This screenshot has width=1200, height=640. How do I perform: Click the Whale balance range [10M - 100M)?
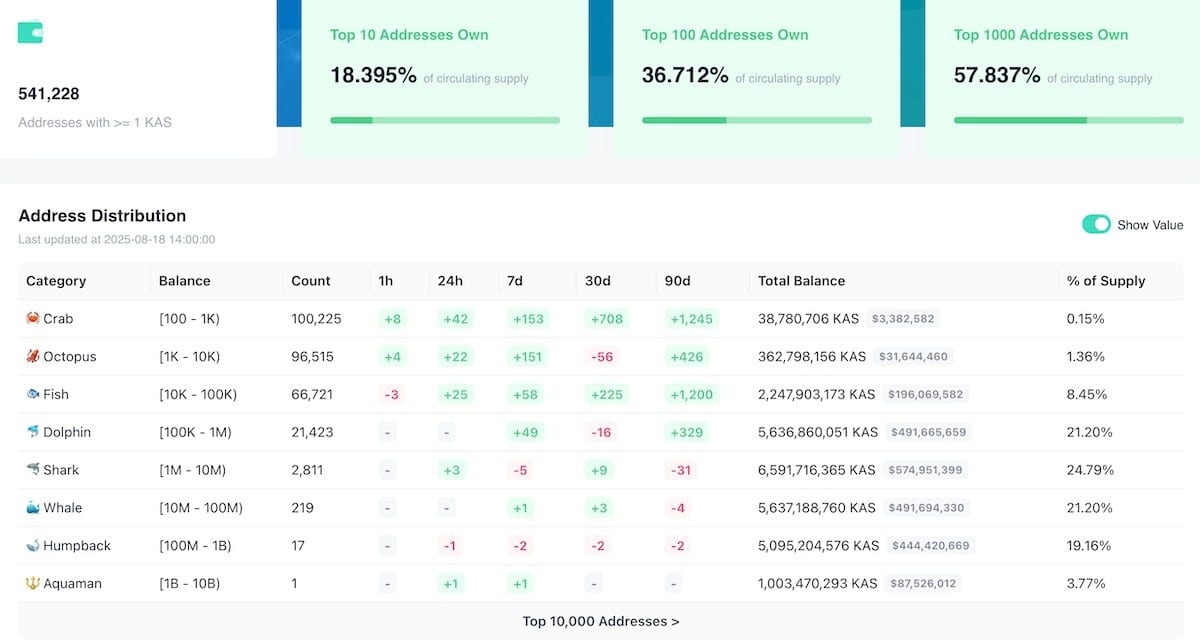point(201,508)
